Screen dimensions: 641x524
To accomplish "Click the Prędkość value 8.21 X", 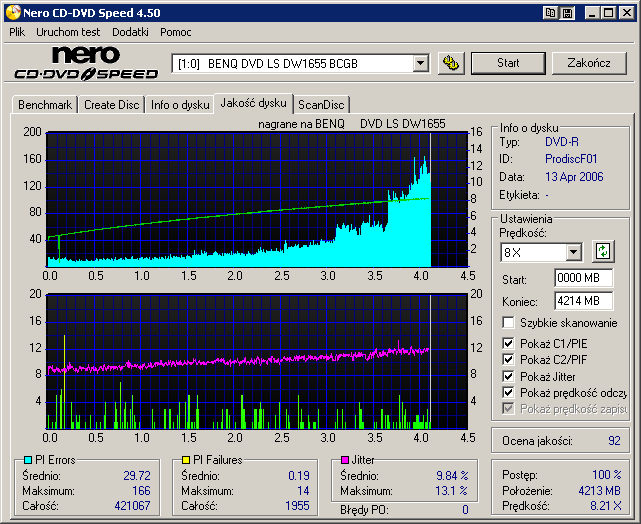I will pyautogui.click(x=605, y=506).
